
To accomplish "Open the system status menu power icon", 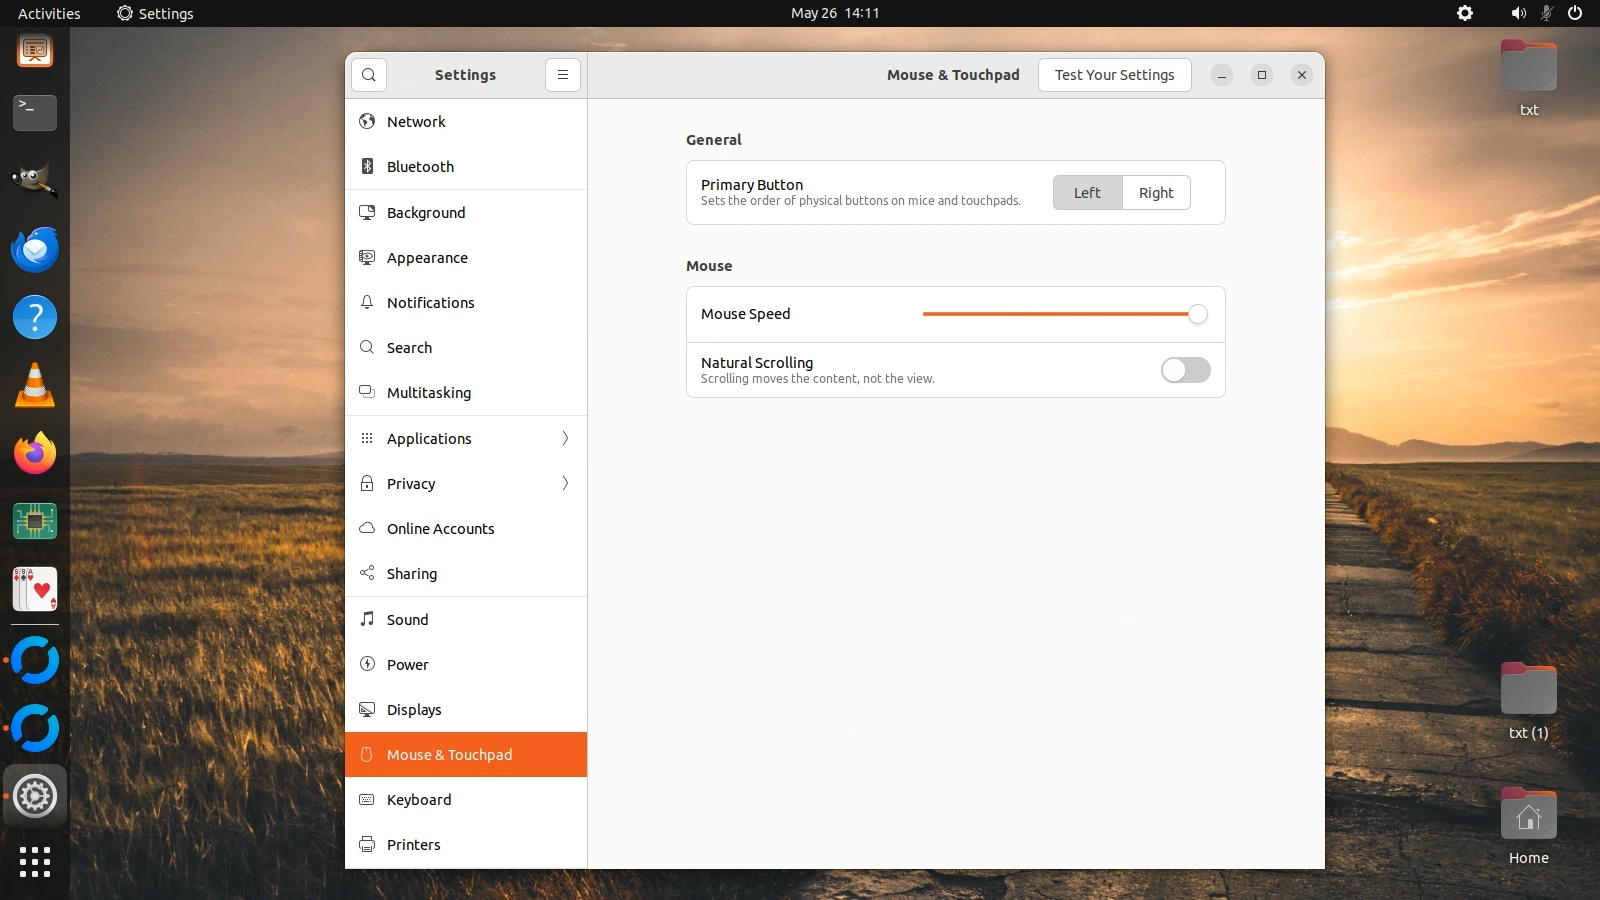I will click(1575, 13).
